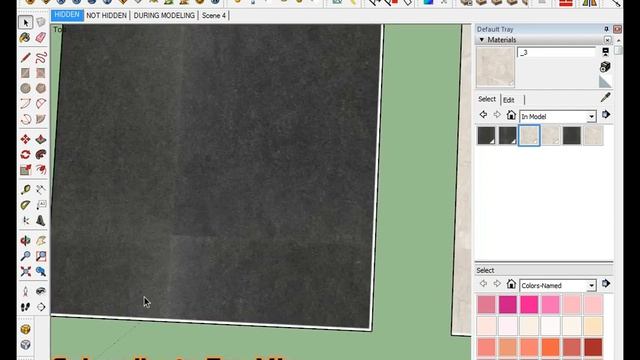The height and width of the screenshot is (360, 640).
Task: Select the Rotated Rectangle tool
Action: point(41,73)
